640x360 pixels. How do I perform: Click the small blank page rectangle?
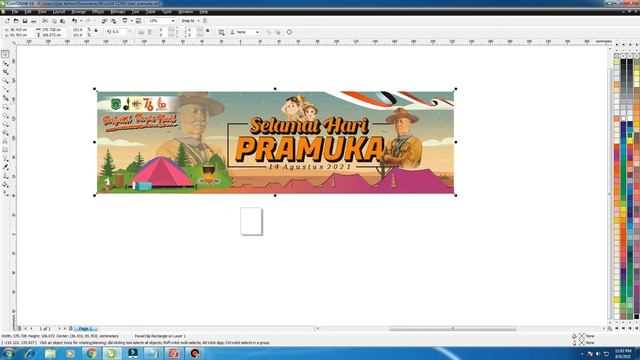(x=251, y=221)
